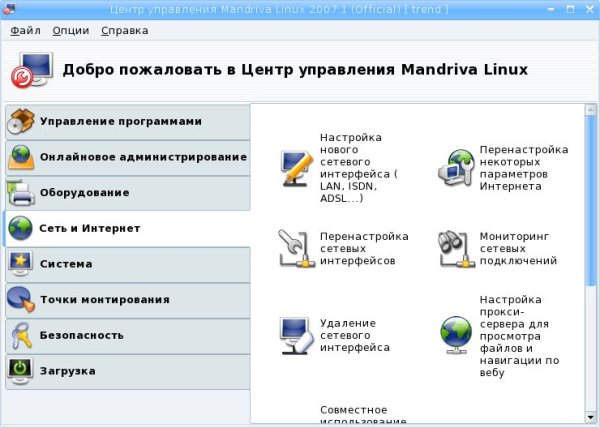Click the globe-on-tray online administration icon

[x=21, y=157]
